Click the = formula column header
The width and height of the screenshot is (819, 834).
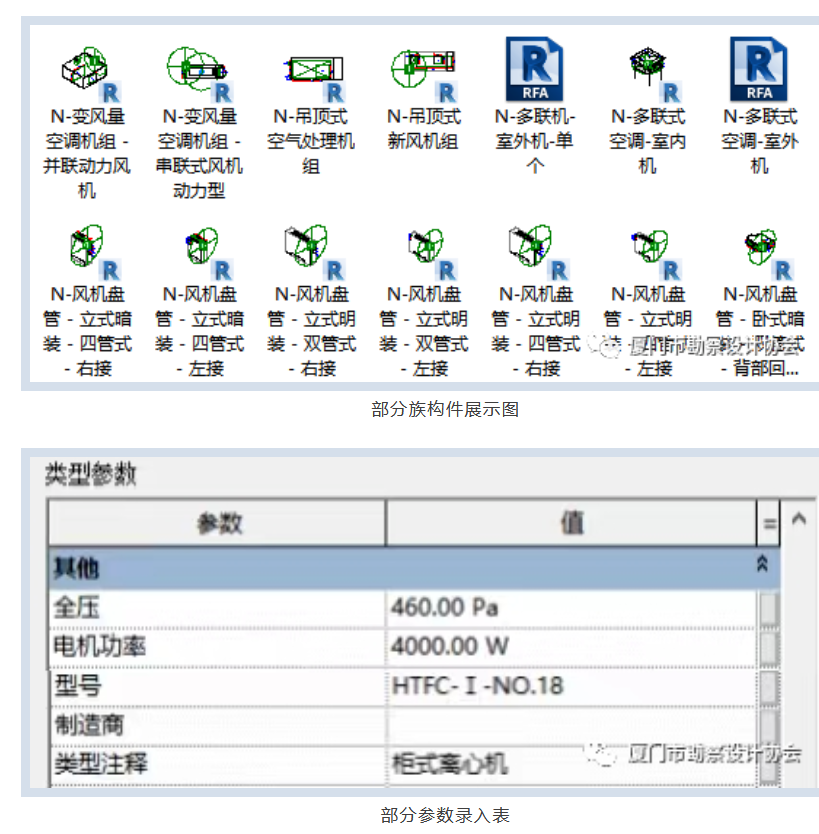coord(768,523)
